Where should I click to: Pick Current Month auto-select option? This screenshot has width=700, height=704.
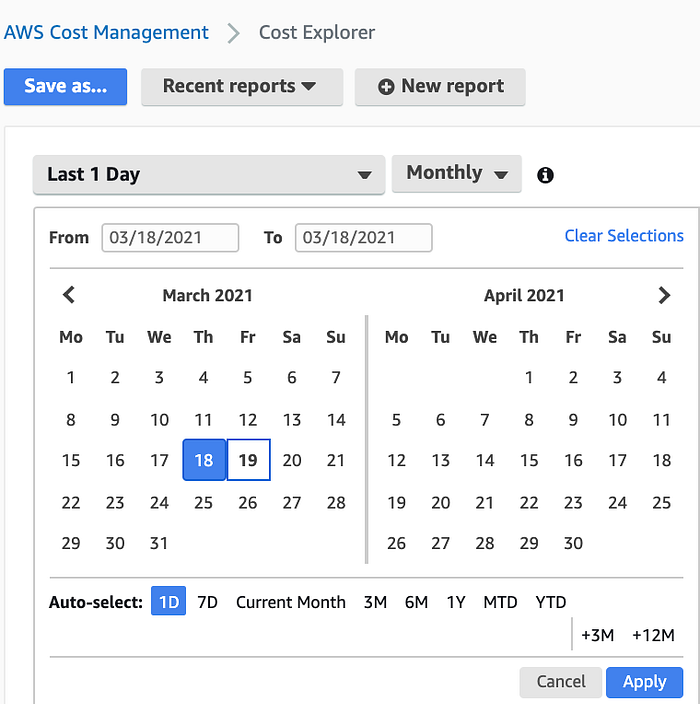click(x=291, y=602)
